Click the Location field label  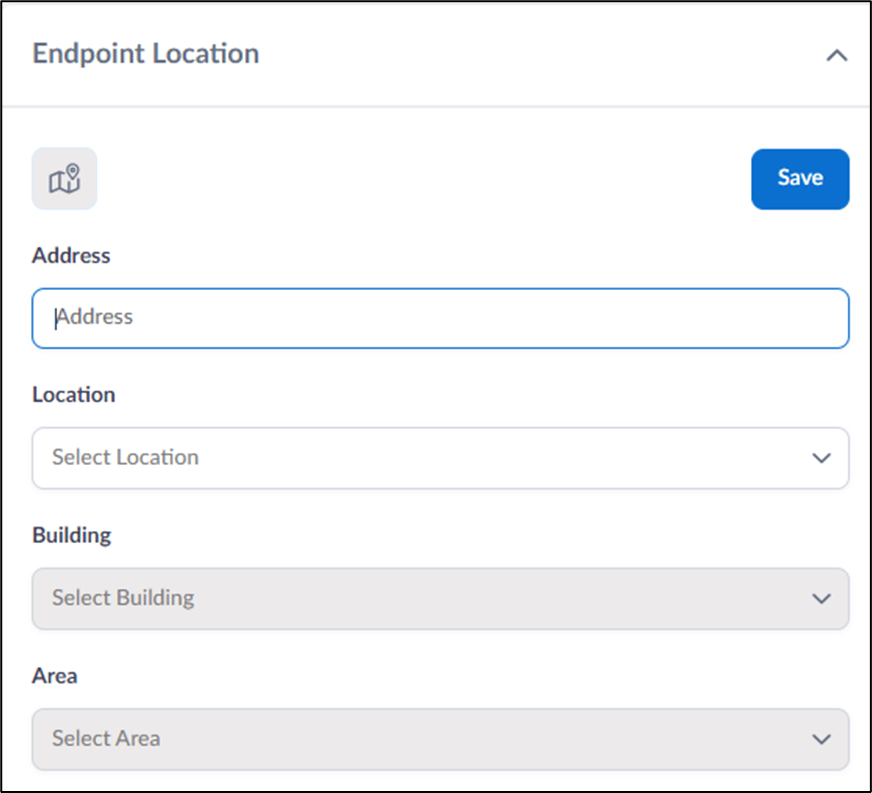74,395
